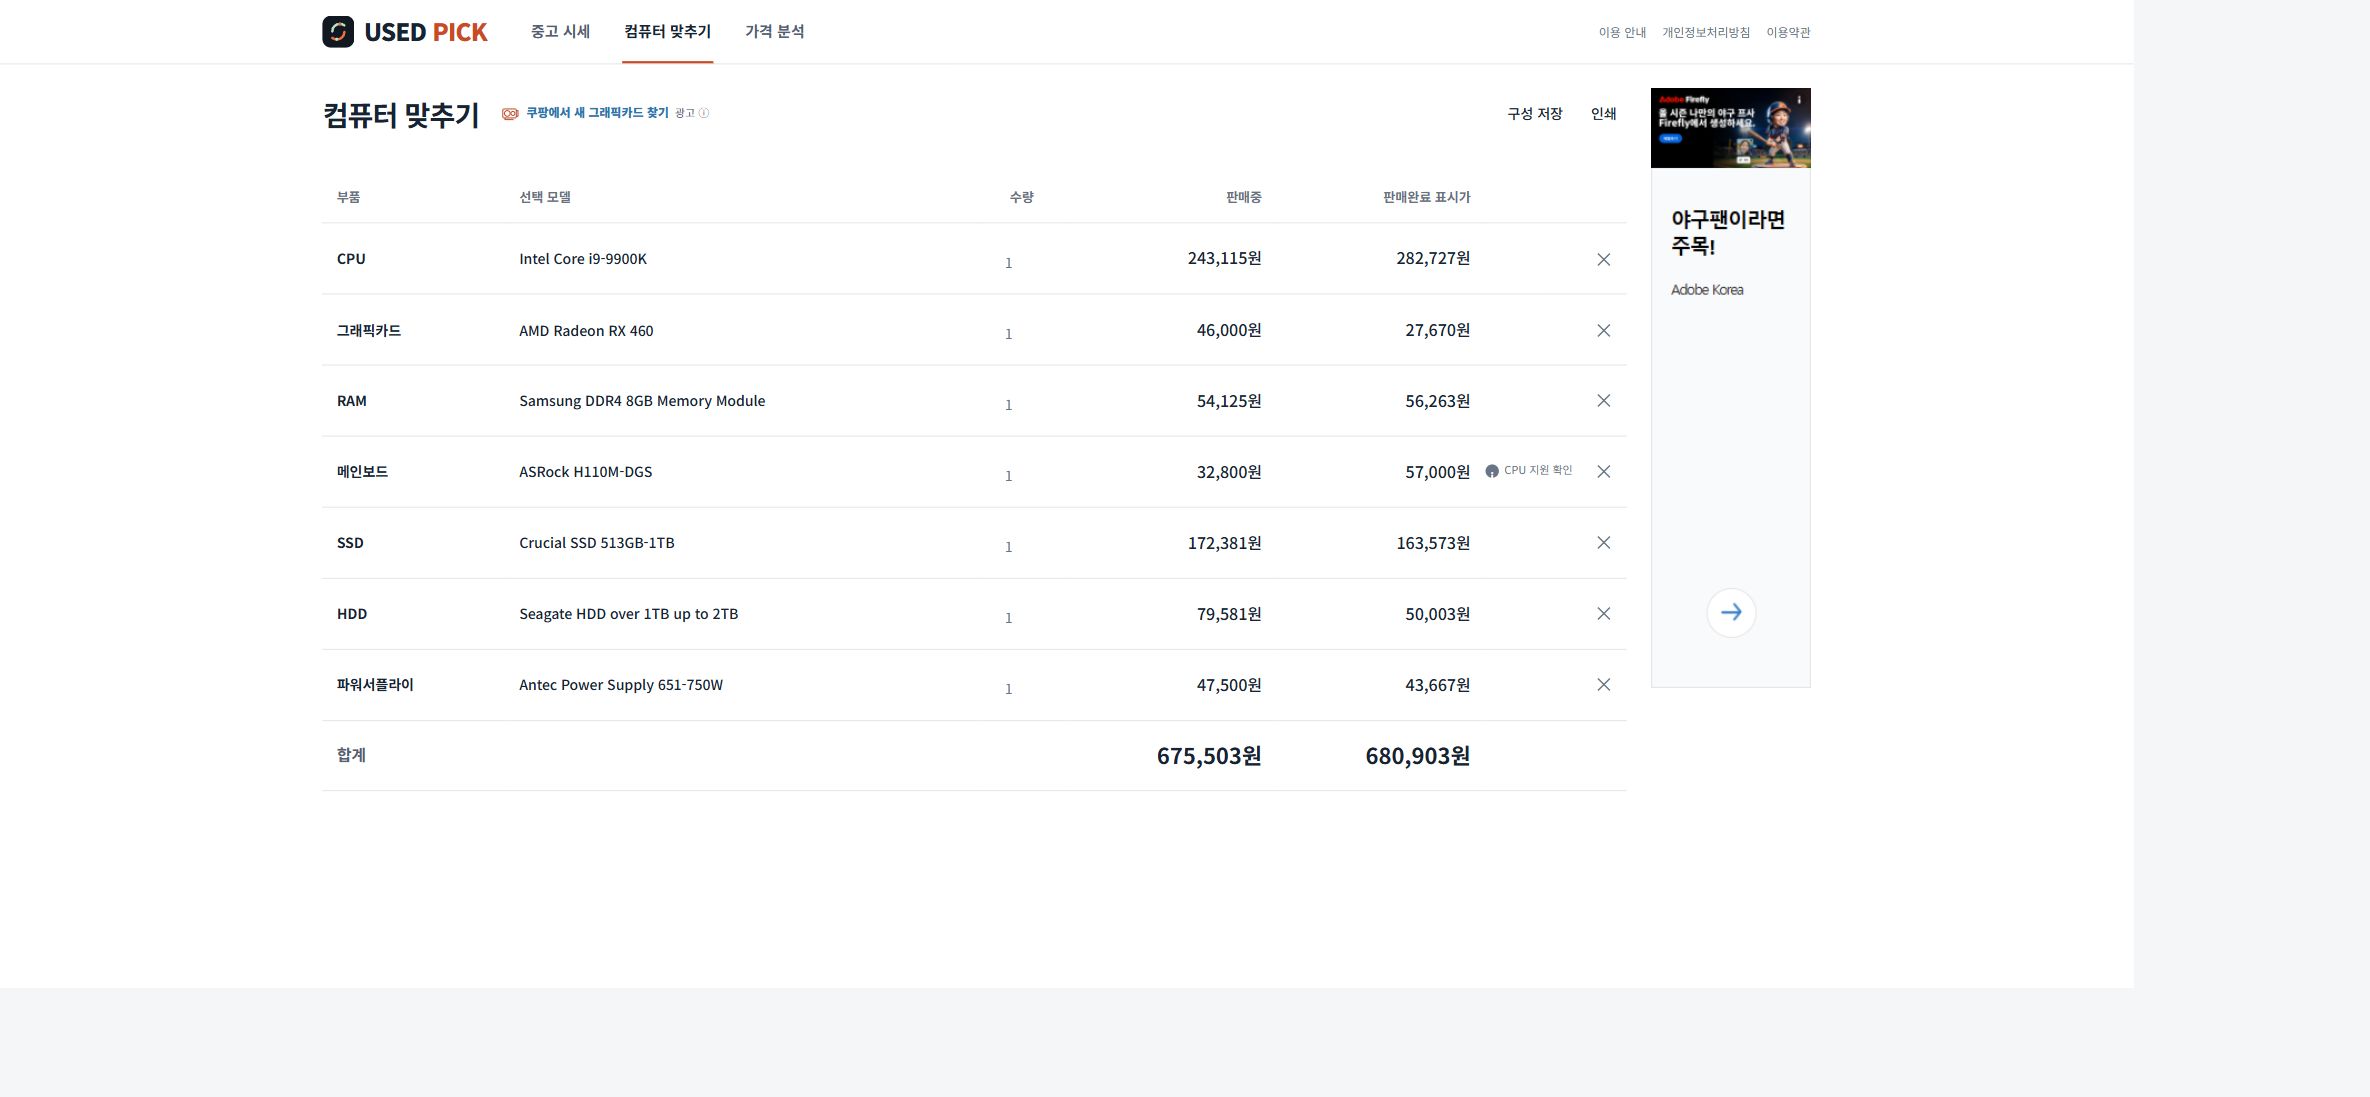Delete the Samsung DDR4 RAM entry
Image resolution: width=2370 pixels, height=1097 pixels.
pyautogui.click(x=1603, y=401)
